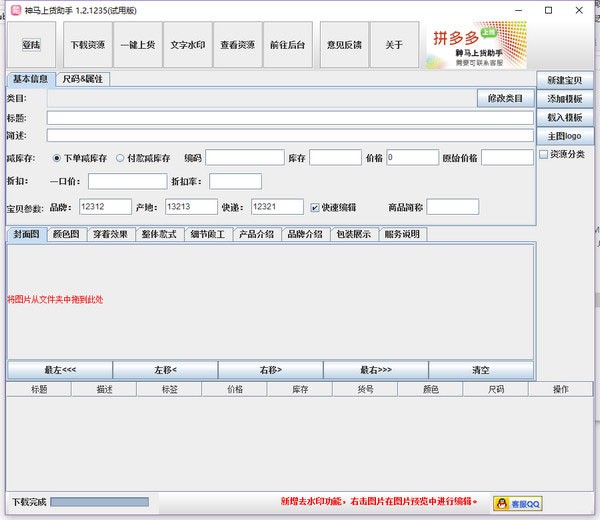600x520 pixels.
Task: Toggle the 快速编辑 checkbox
Action: tap(315, 207)
